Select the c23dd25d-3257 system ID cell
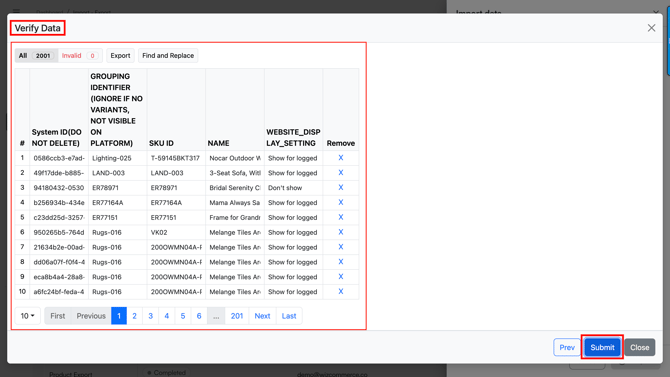The image size is (670, 377). (x=59, y=218)
